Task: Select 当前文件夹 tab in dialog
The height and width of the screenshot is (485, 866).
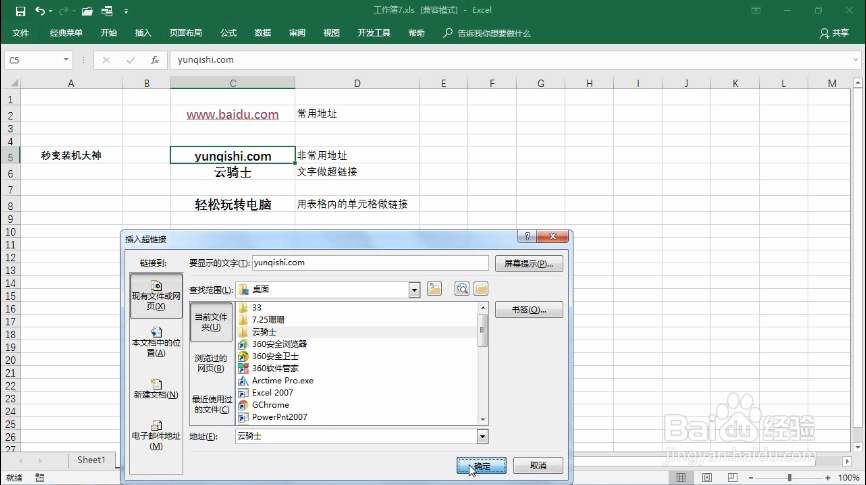Action: click(211, 321)
